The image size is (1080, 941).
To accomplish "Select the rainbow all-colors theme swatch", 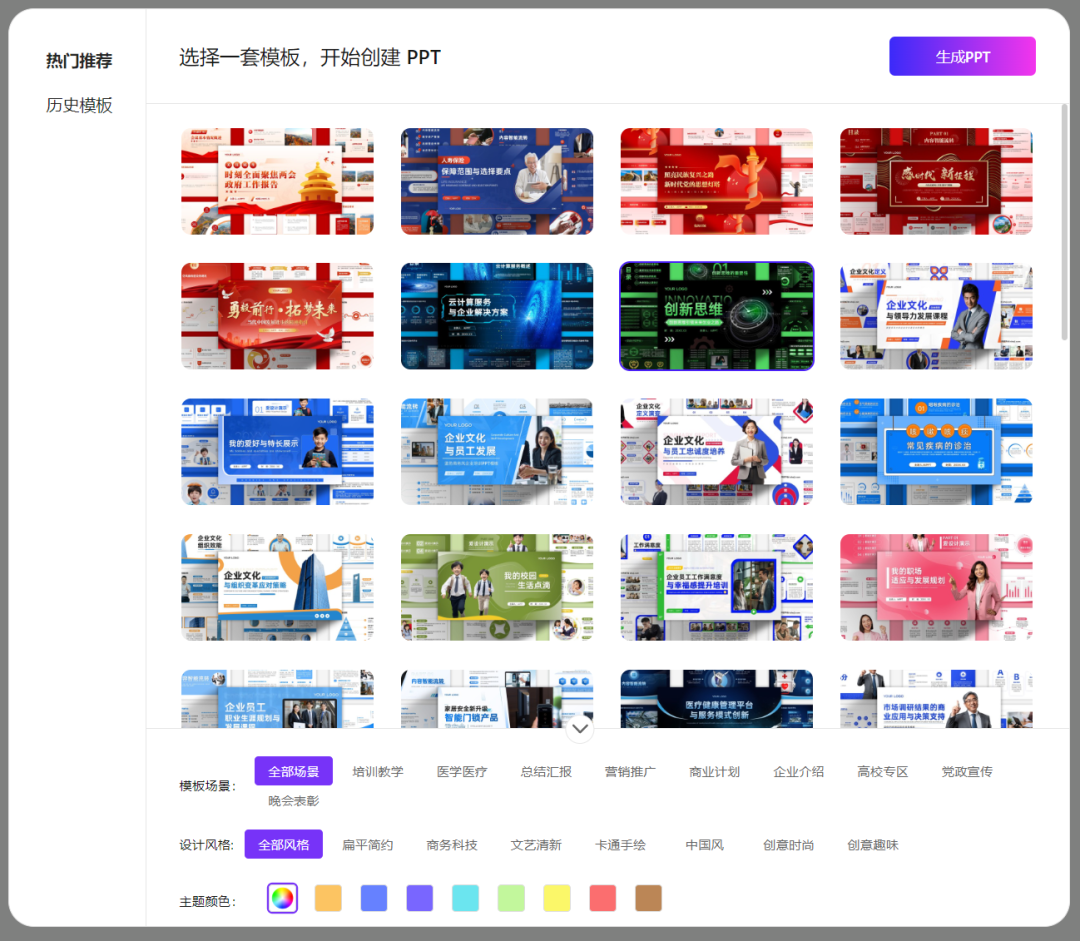I will (x=282, y=898).
